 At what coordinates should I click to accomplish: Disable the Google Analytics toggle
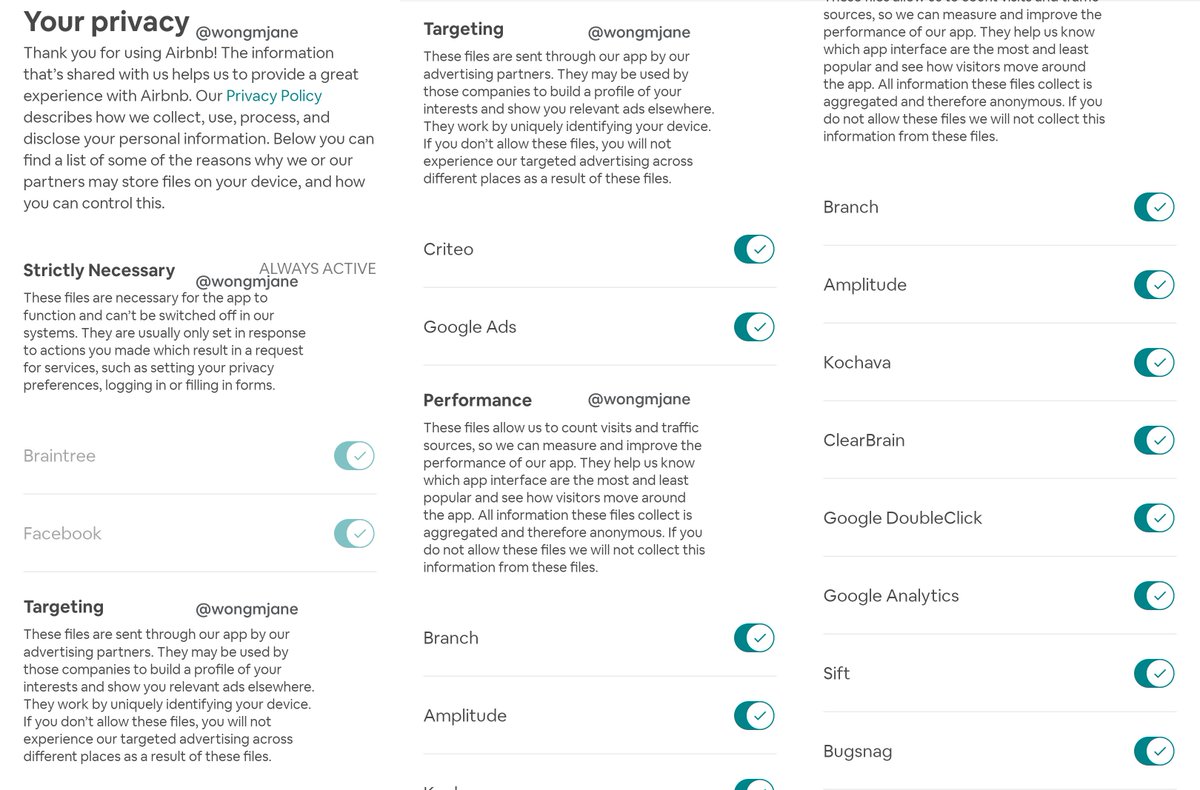click(1154, 596)
